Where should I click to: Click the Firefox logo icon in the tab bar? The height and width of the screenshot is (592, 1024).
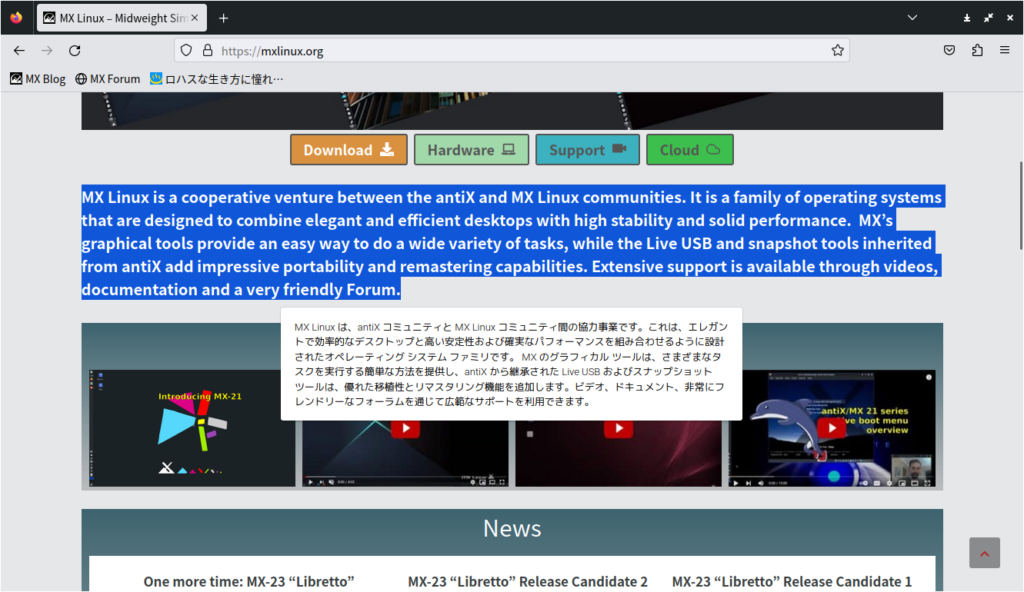pos(16,18)
